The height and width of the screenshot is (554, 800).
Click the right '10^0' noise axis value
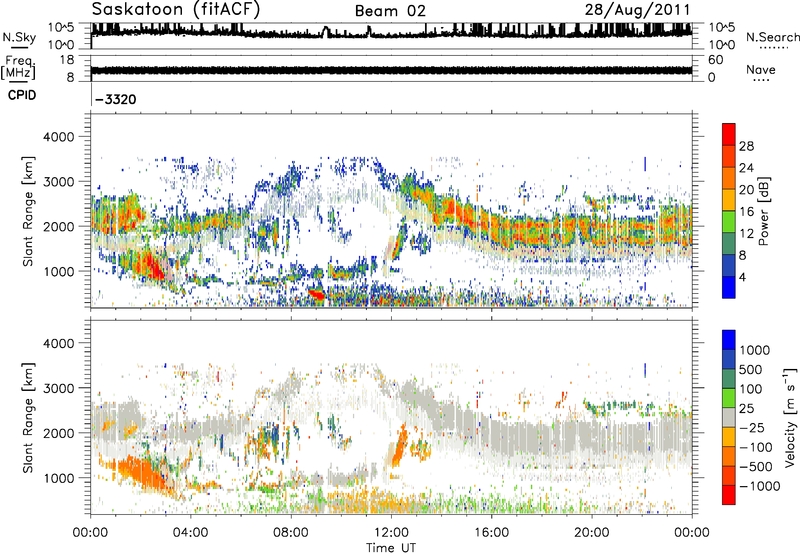point(721,45)
